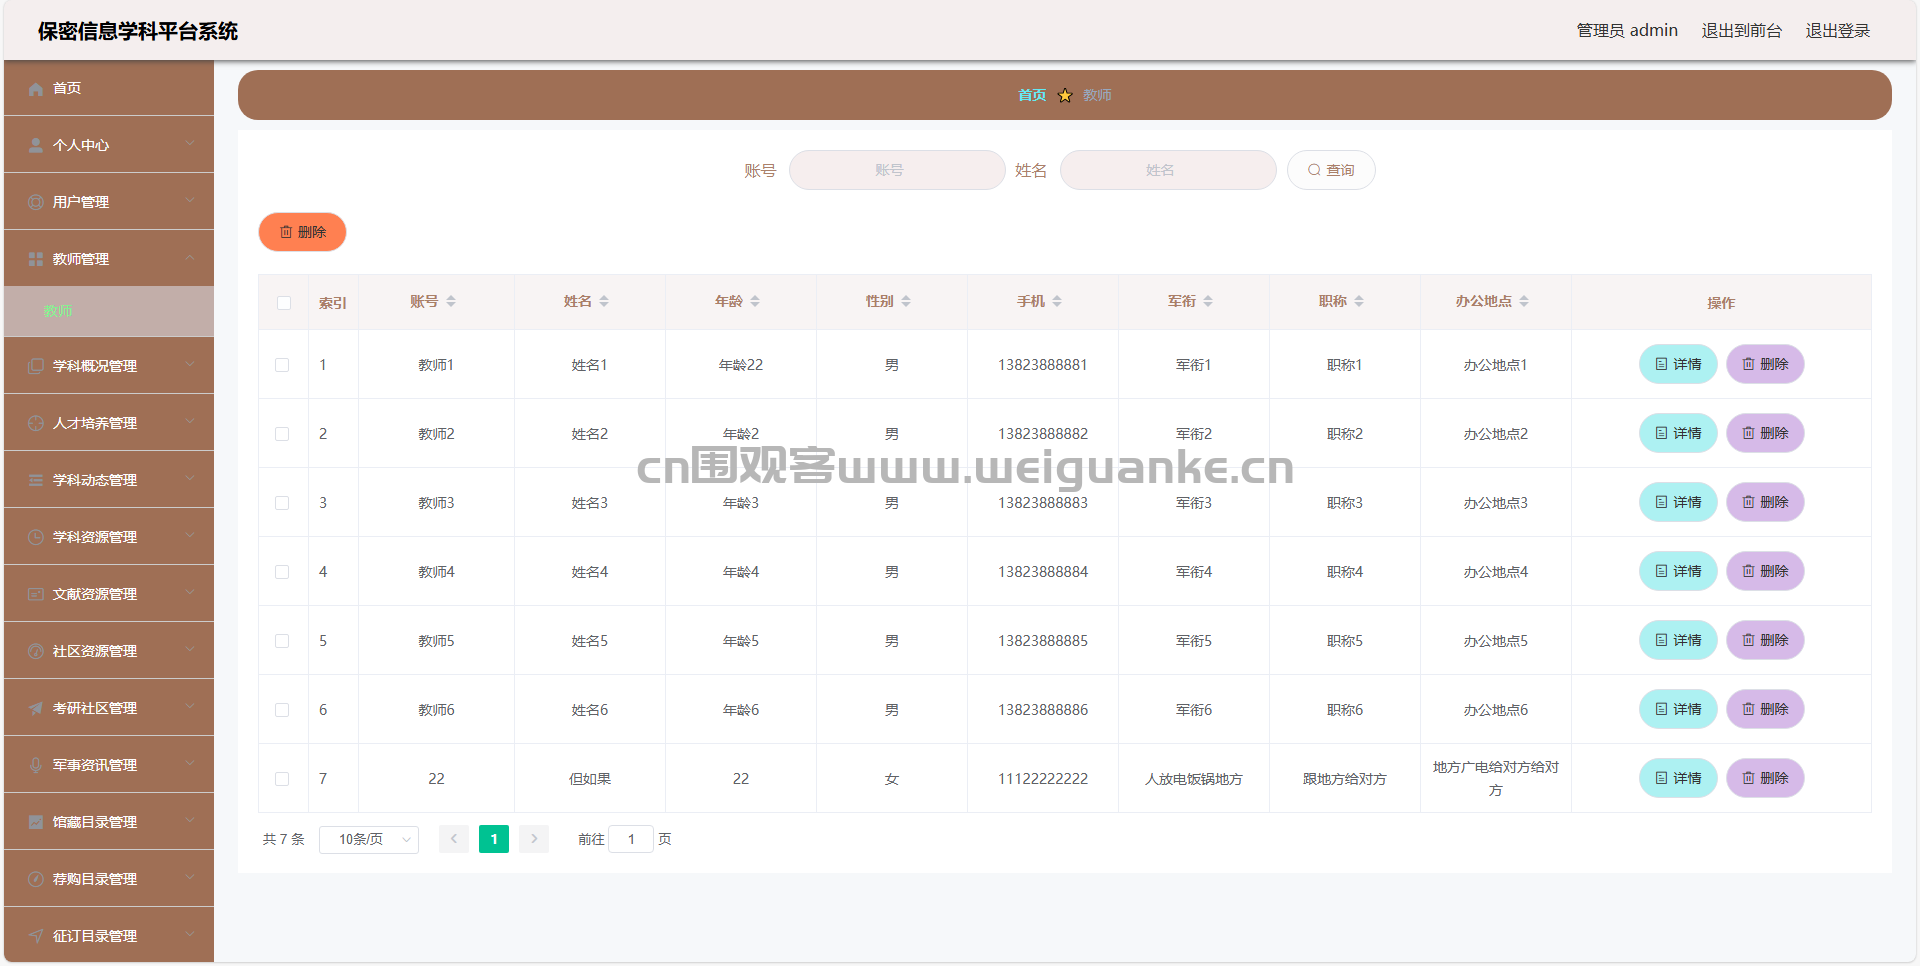Open 详情 for row 教师1
This screenshot has height=966, width=1920.
tap(1678, 365)
